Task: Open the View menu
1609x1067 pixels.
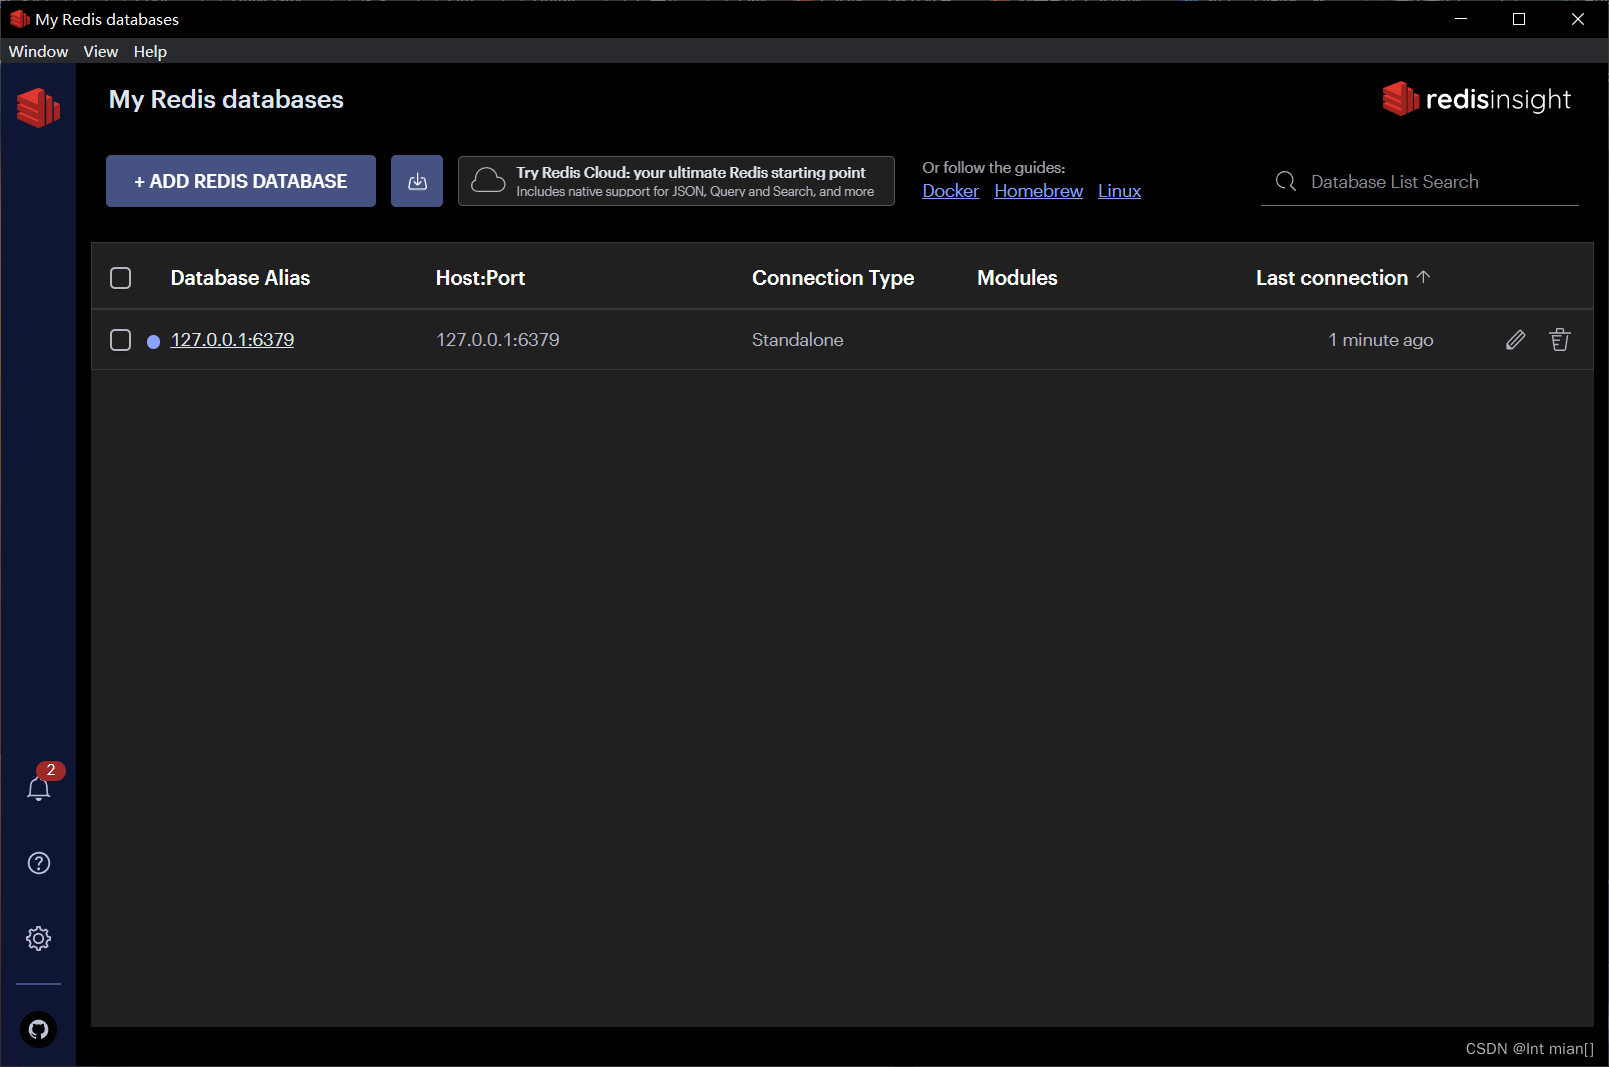Action: tap(101, 51)
